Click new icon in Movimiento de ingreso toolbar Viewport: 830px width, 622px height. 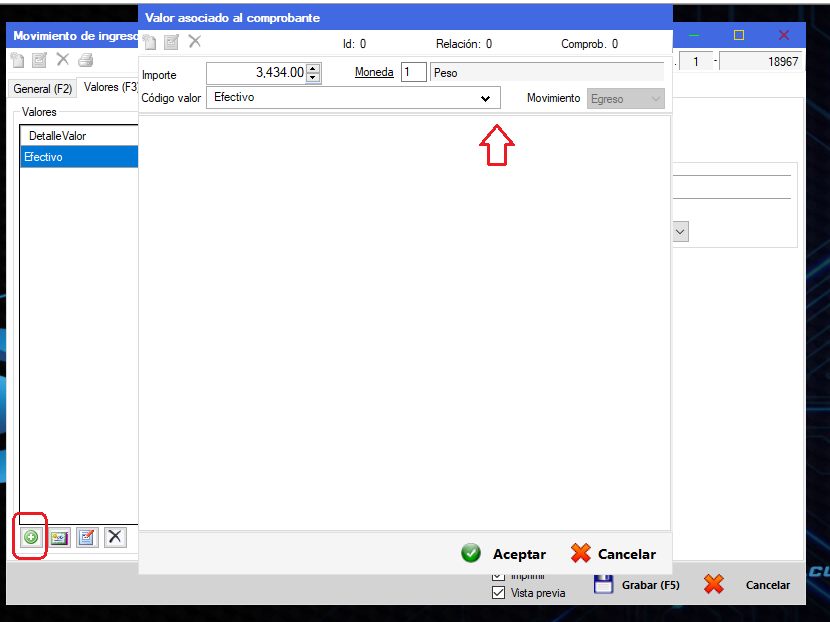tap(17, 60)
